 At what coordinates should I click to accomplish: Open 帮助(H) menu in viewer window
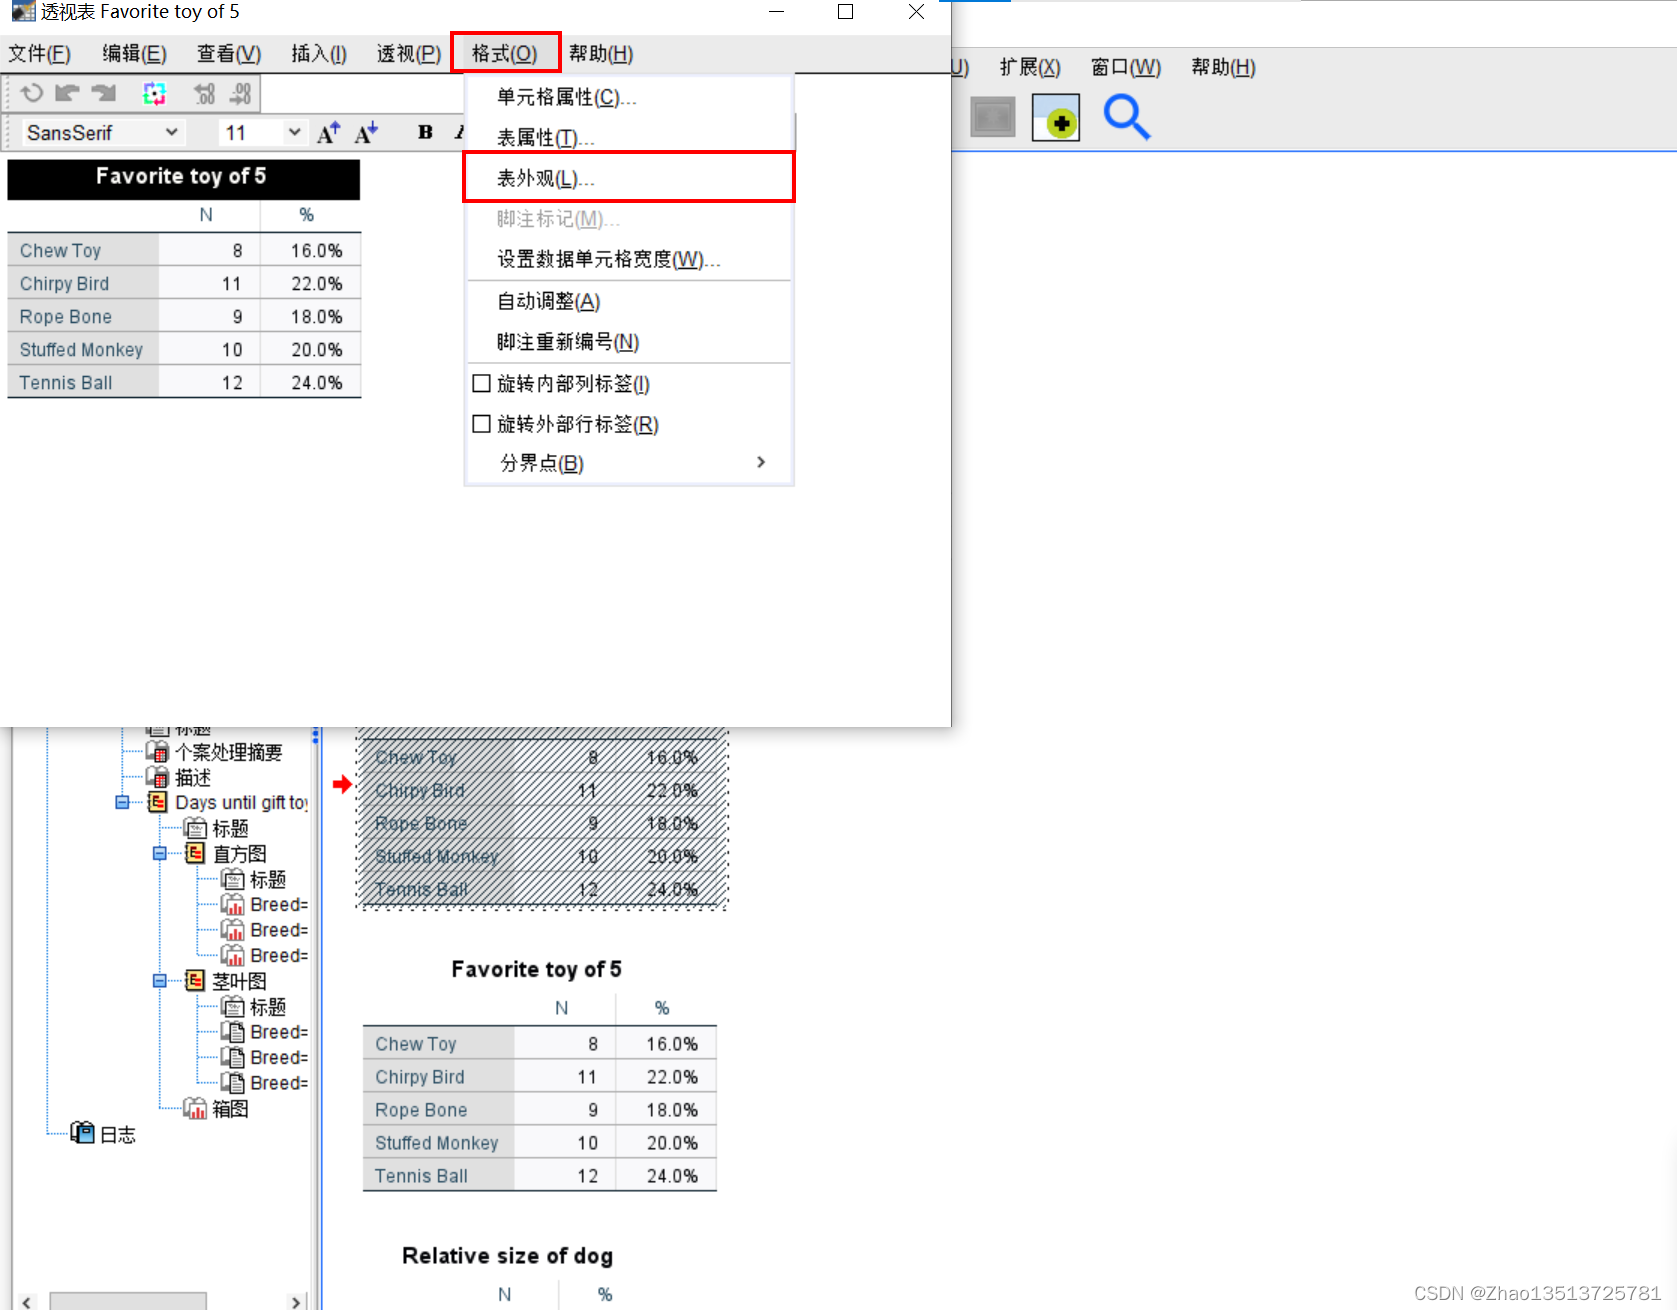pyautogui.click(x=1223, y=67)
